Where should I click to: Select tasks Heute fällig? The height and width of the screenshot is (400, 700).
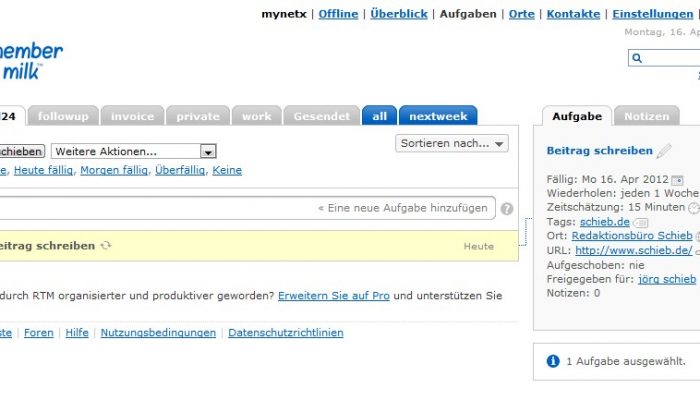coord(43,170)
